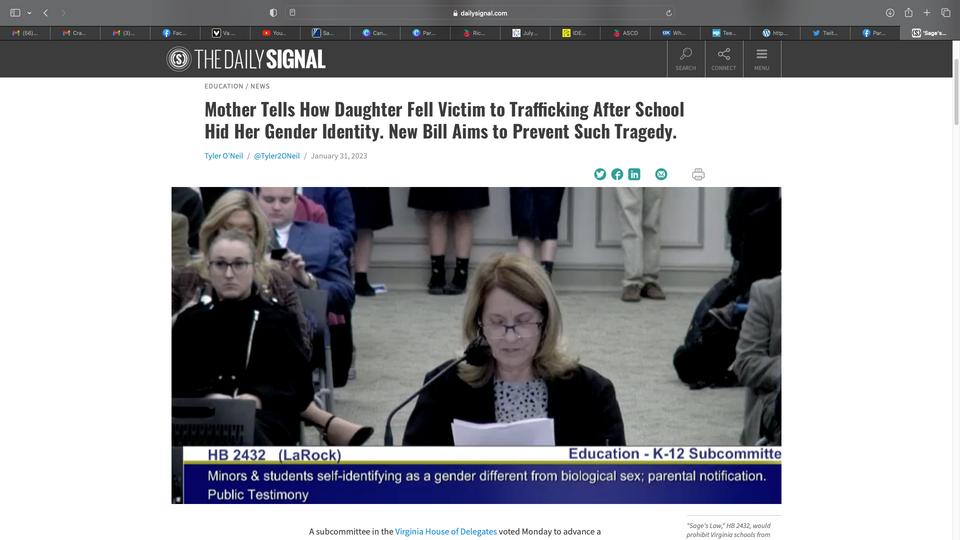Open Virginia House of Delegates link
This screenshot has height=540, width=960.
click(446, 531)
